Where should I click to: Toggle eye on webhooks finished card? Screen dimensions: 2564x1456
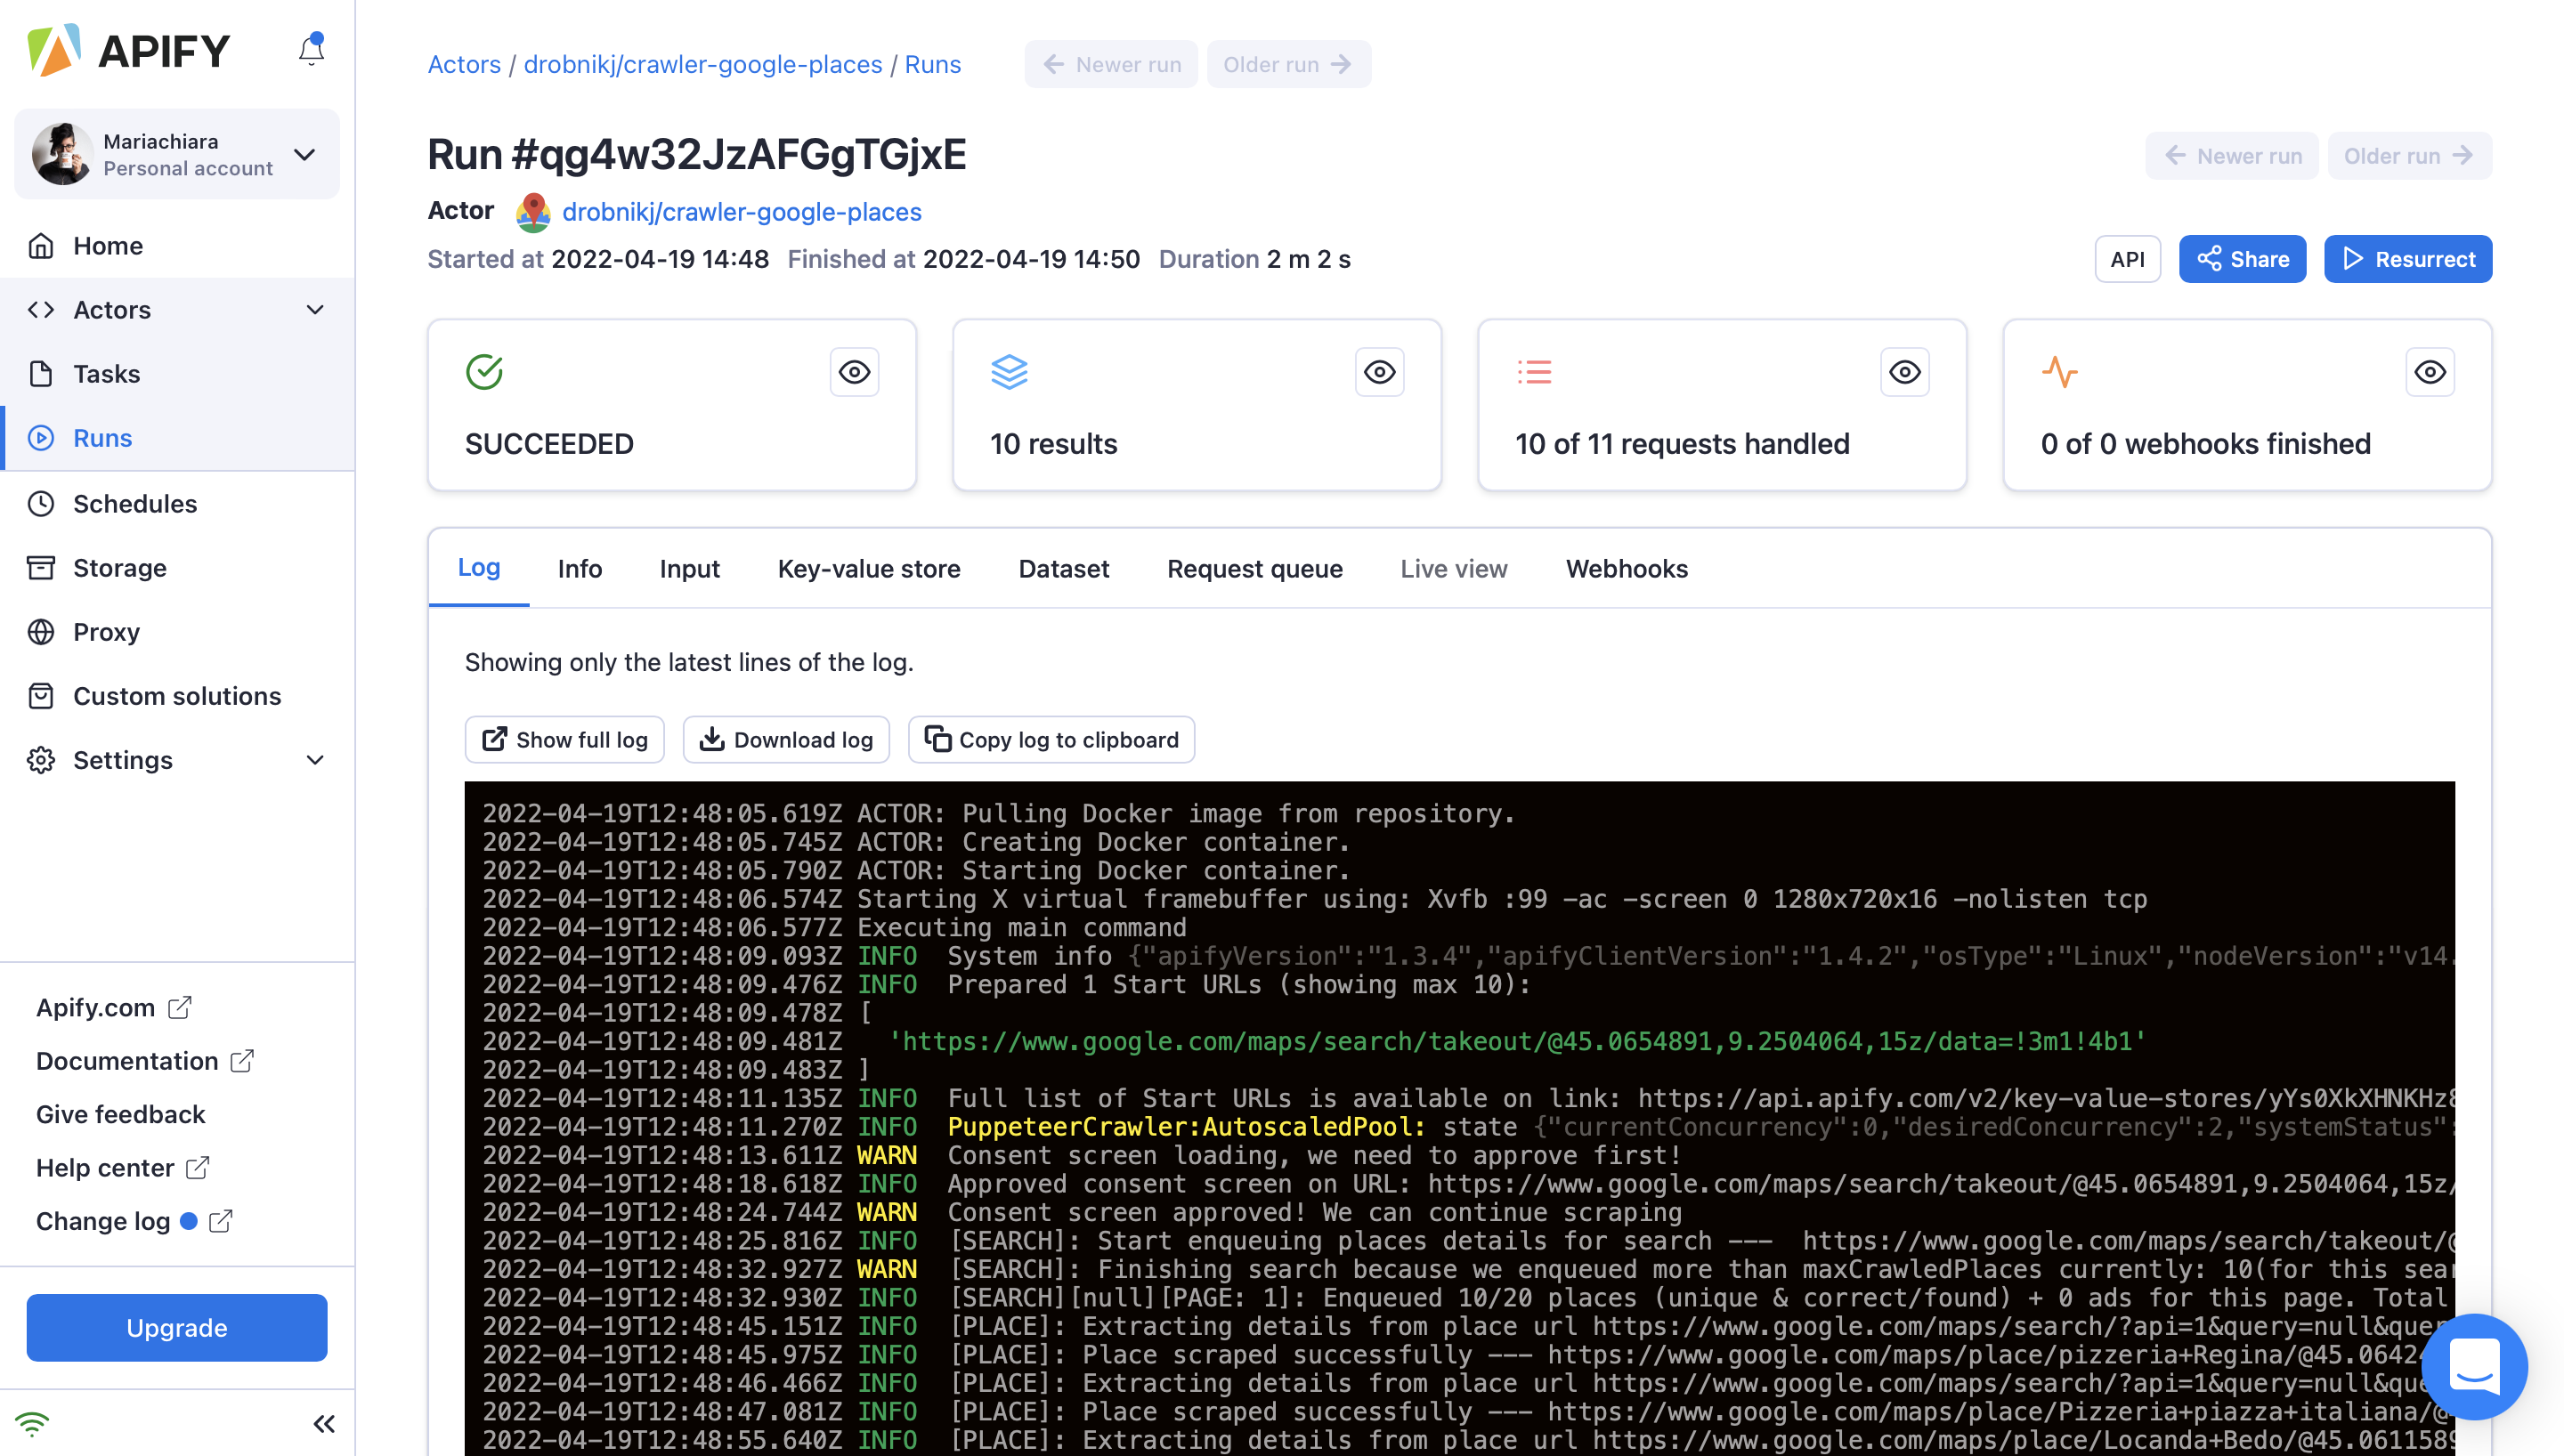[x=2430, y=372]
